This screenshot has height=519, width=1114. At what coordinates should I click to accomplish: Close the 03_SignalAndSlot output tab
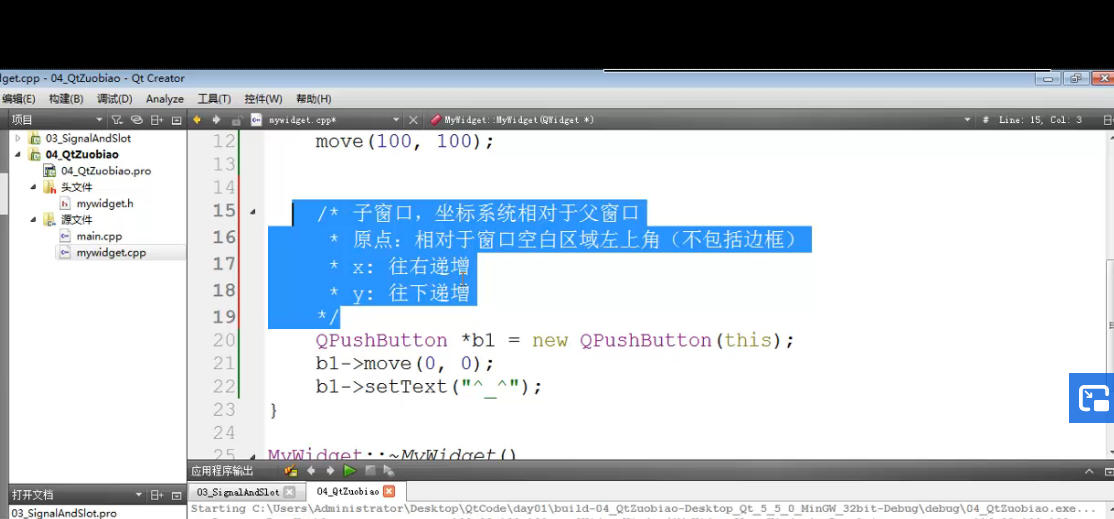pyautogui.click(x=289, y=491)
